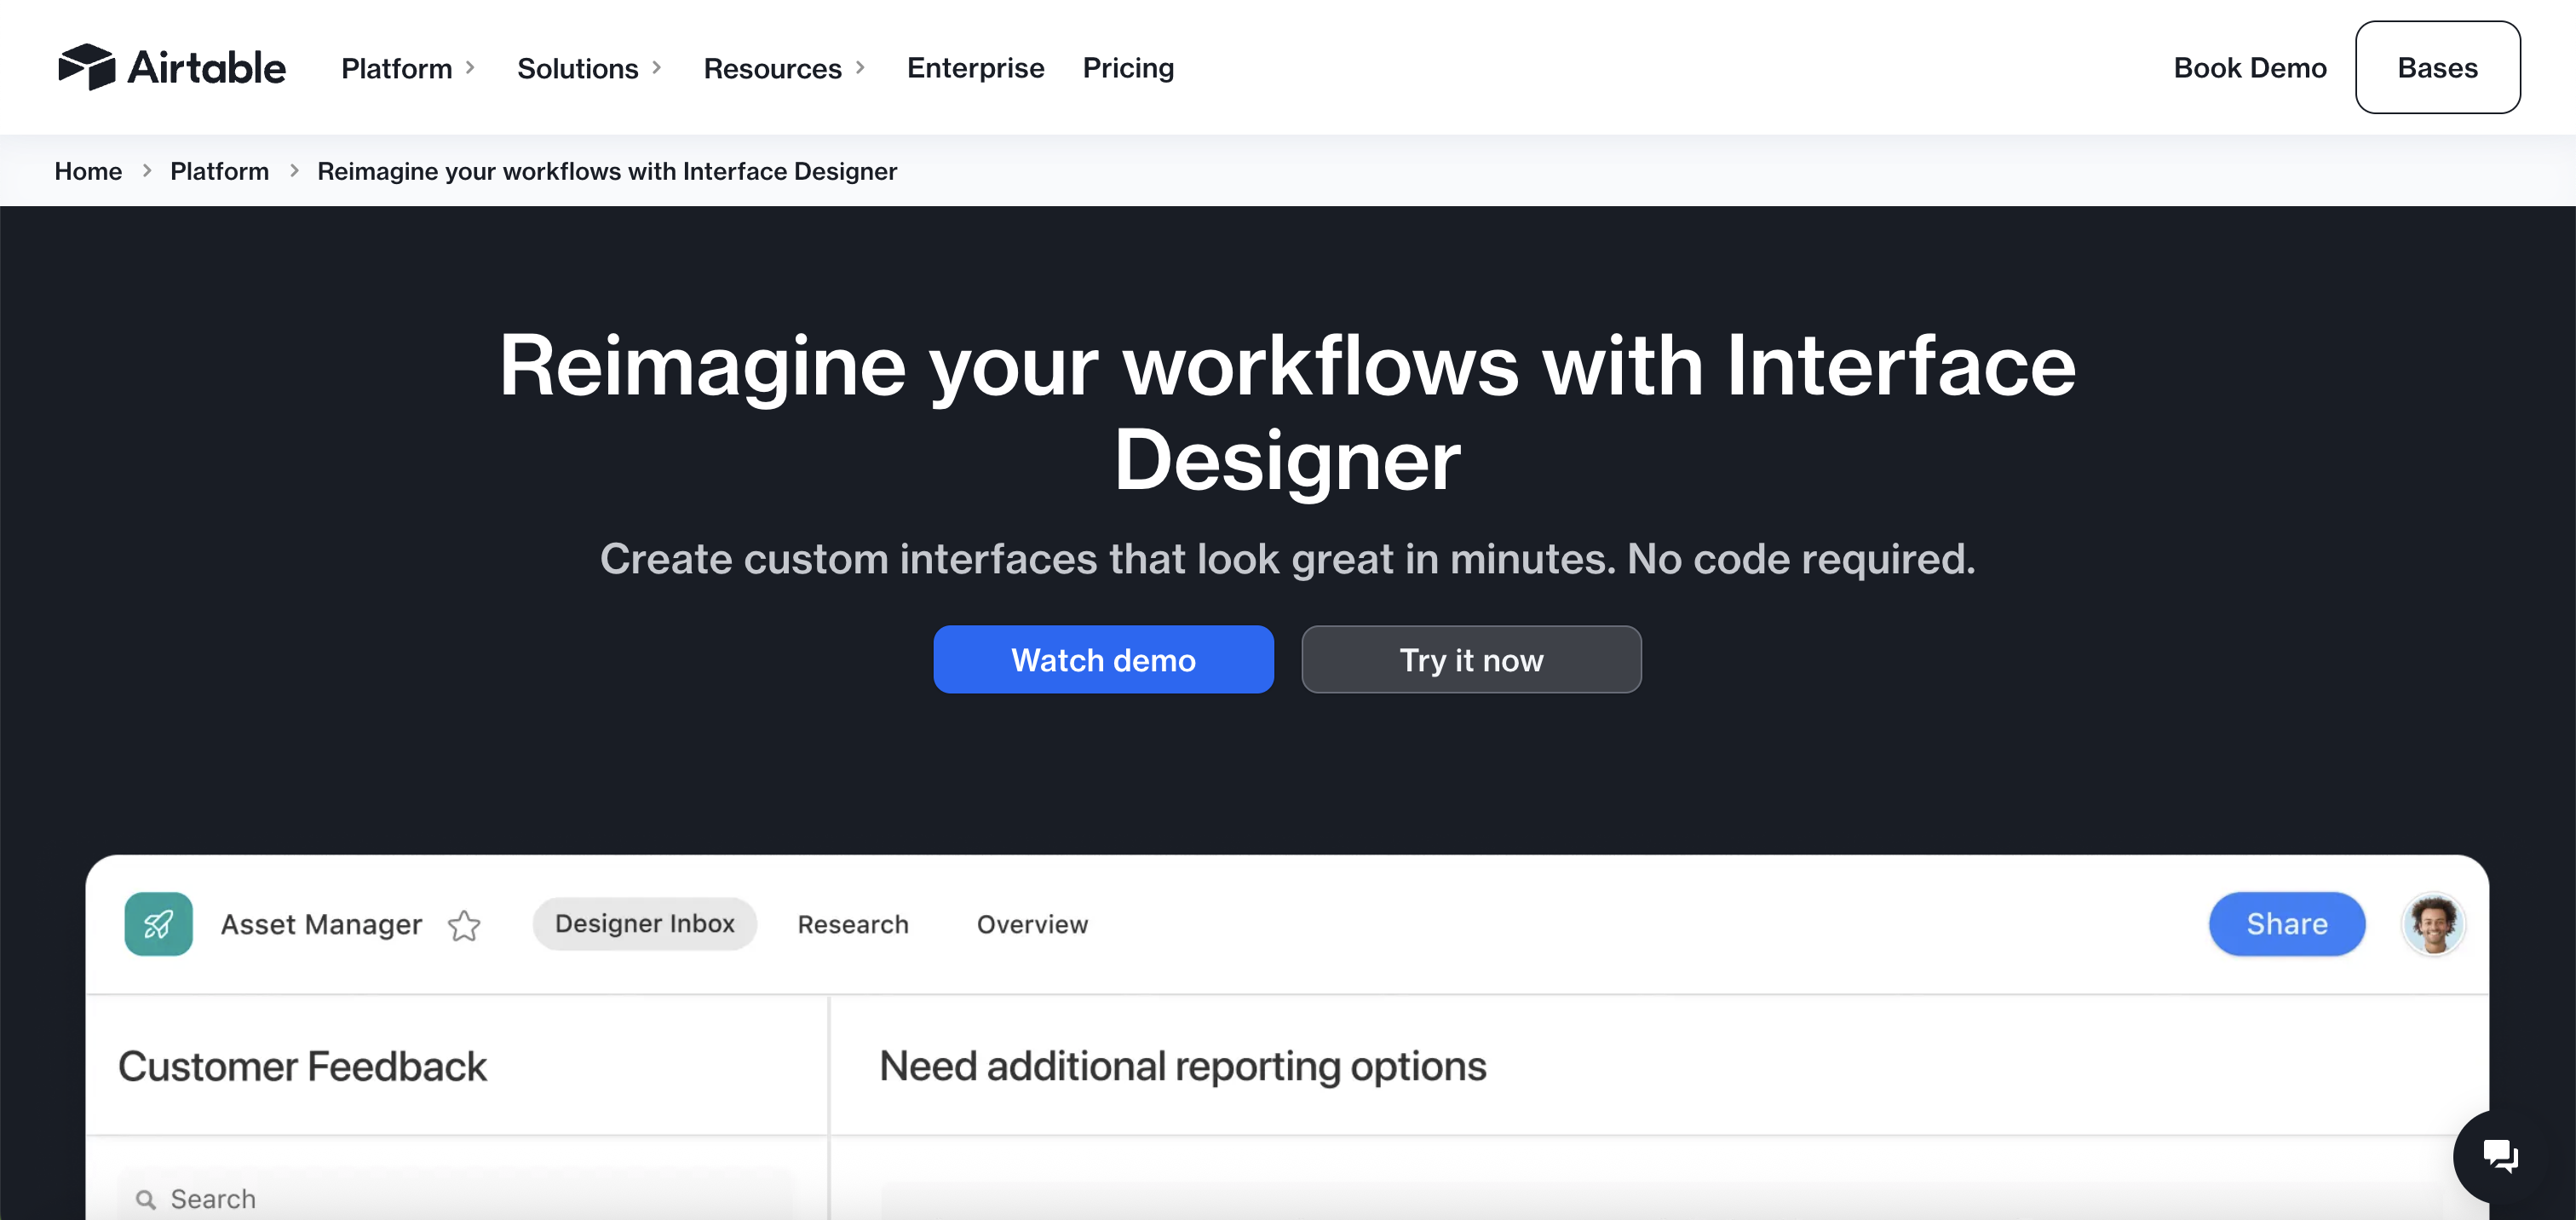Click the Home breadcrumb link
This screenshot has height=1220, width=2576.
88,171
